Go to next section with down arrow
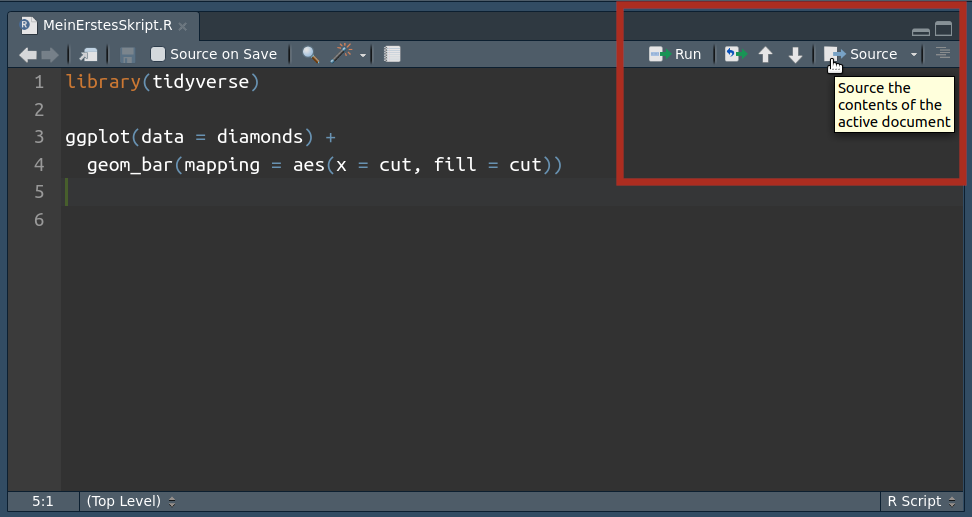 click(x=795, y=55)
